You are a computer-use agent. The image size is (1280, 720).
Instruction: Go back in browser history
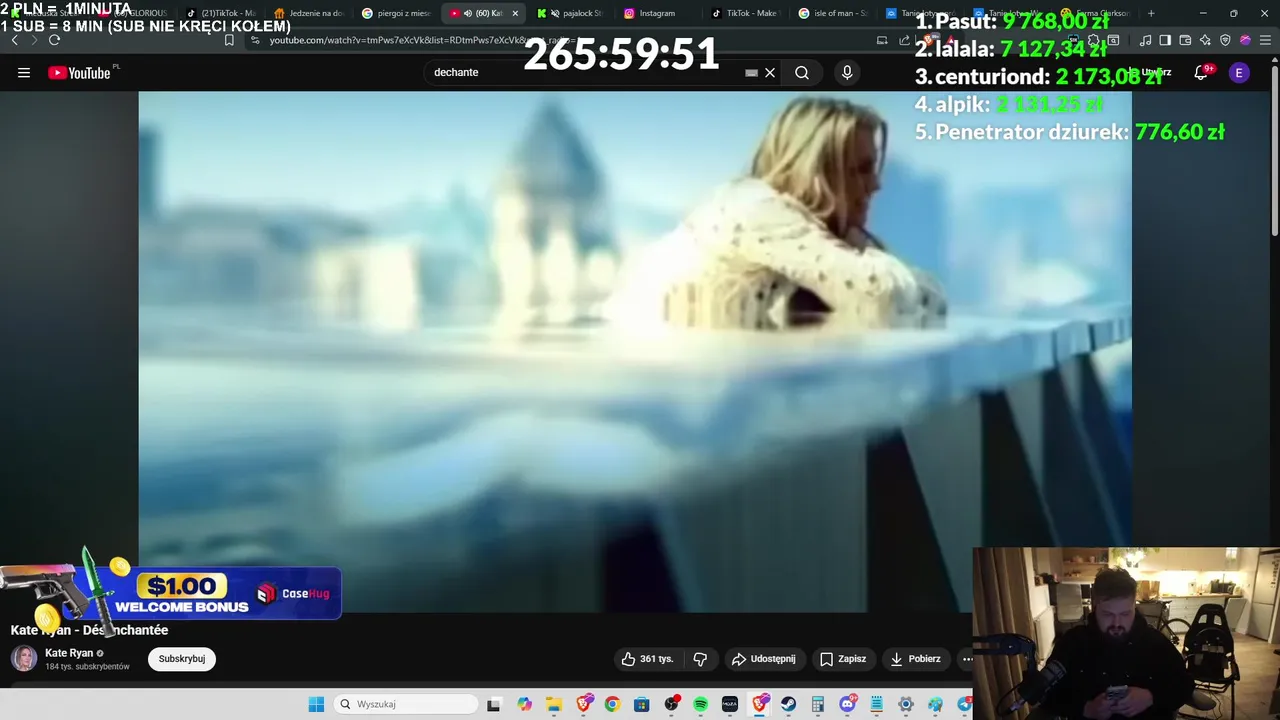14,40
